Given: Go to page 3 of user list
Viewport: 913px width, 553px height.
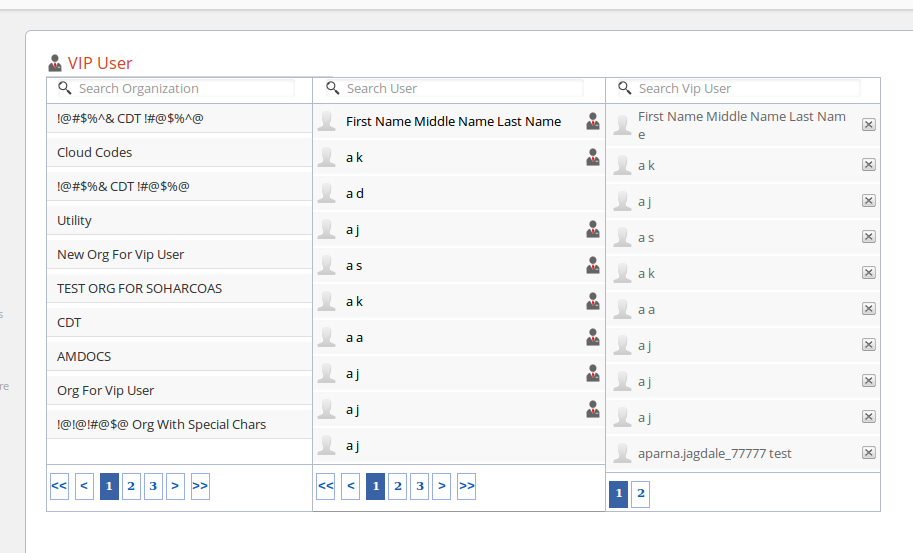Looking at the screenshot, I should 420,487.
